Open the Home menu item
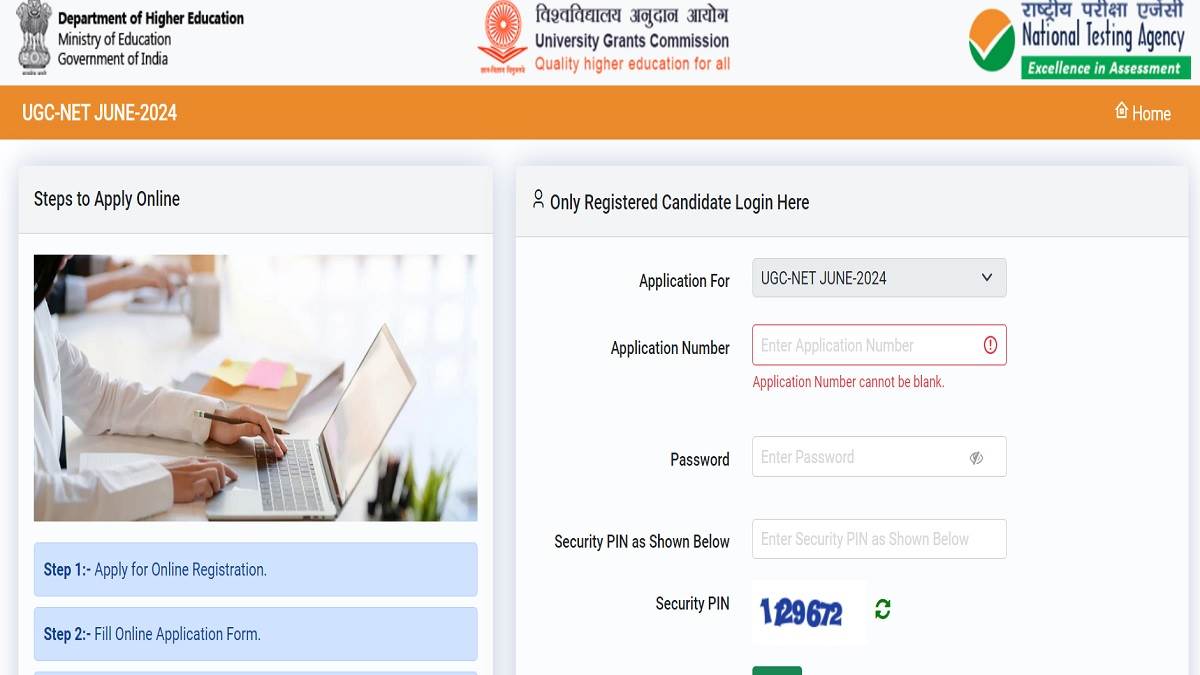 [1142, 112]
